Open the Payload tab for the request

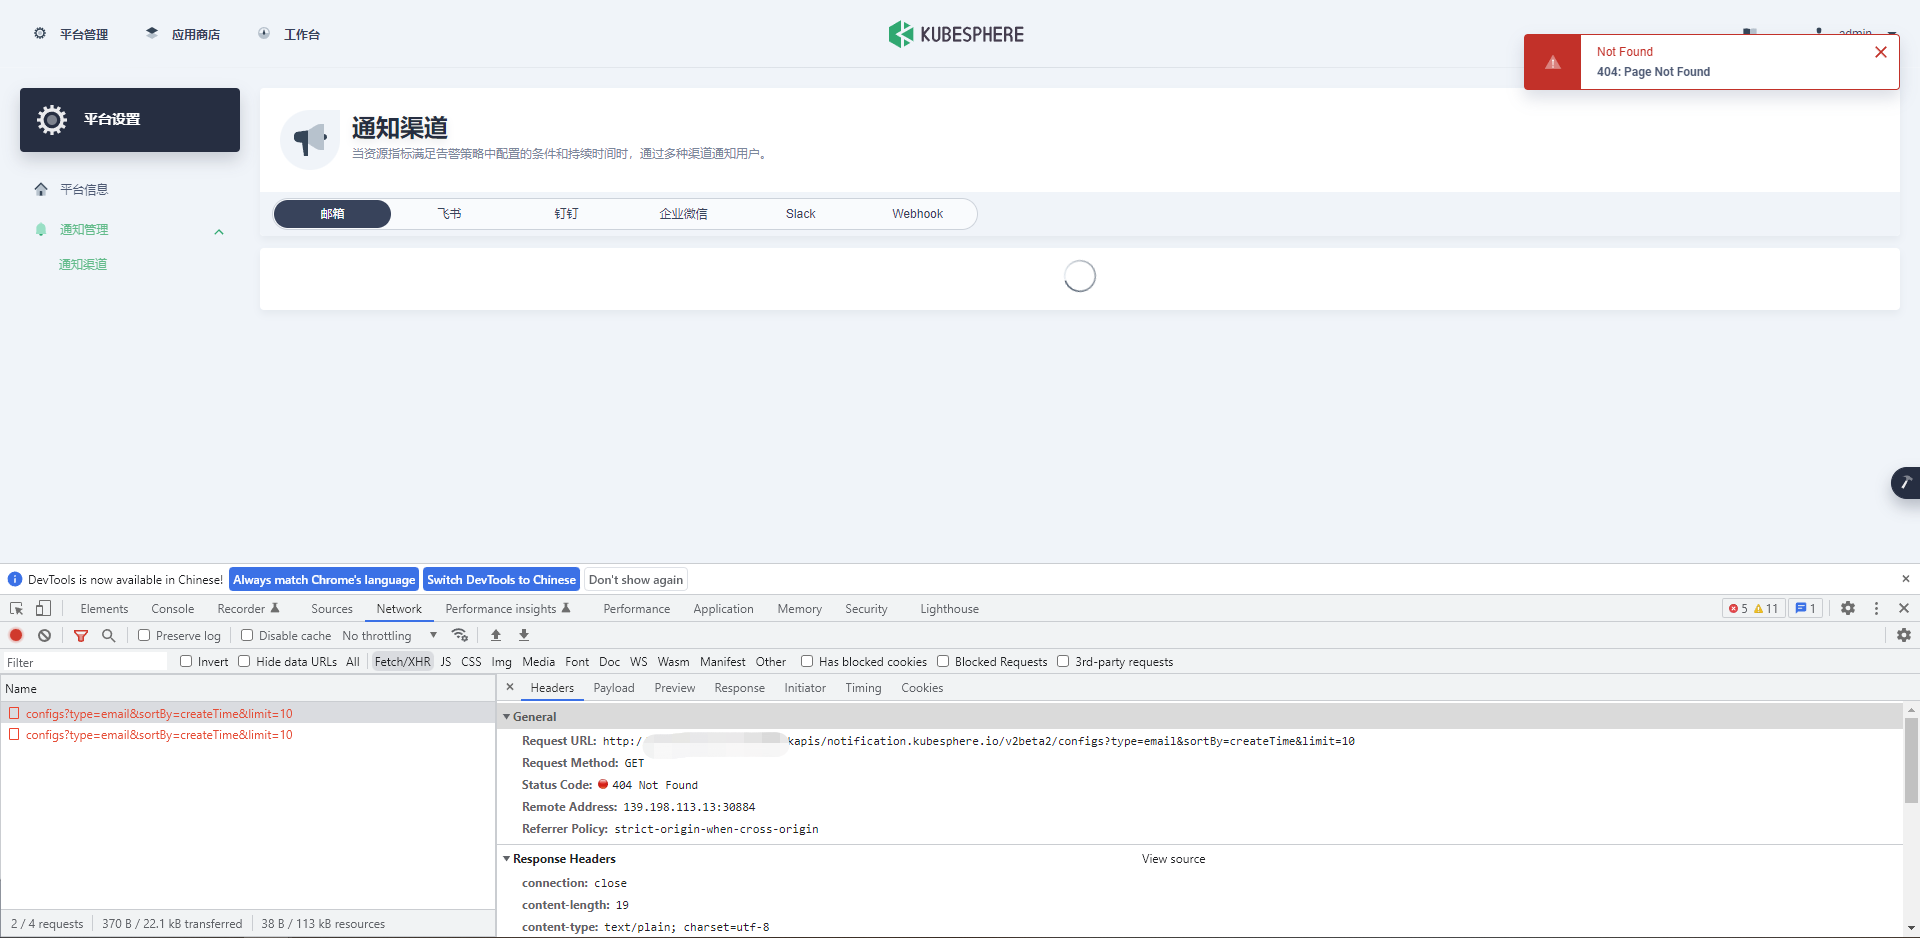(614, 688)
